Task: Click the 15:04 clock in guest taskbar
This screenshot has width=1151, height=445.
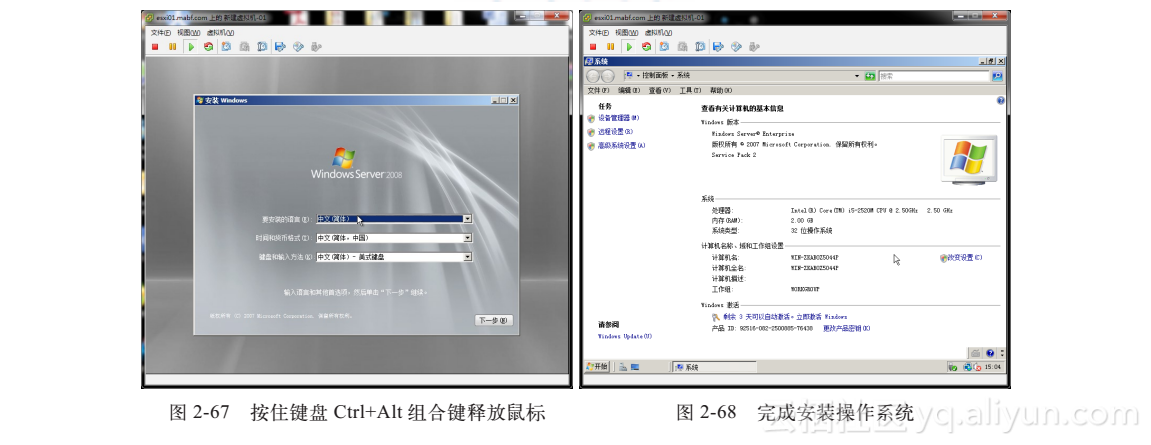Action: [992, 367]
